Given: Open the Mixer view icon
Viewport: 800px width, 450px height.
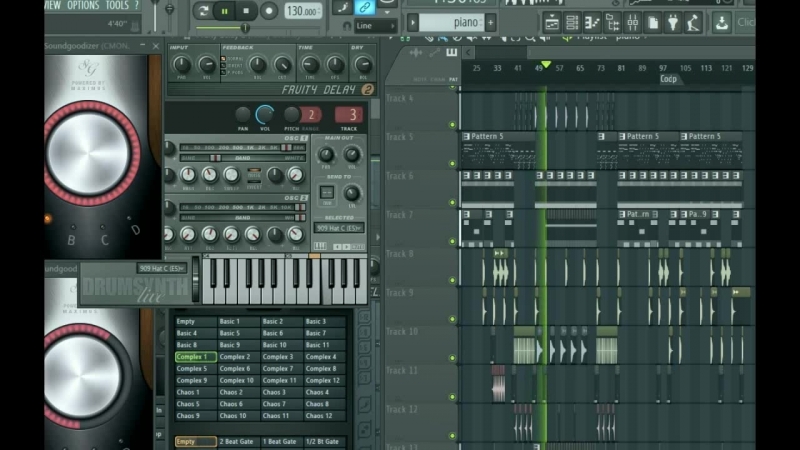Looking at the screenshot, I should pyautogui.click(x=633, y=22).
